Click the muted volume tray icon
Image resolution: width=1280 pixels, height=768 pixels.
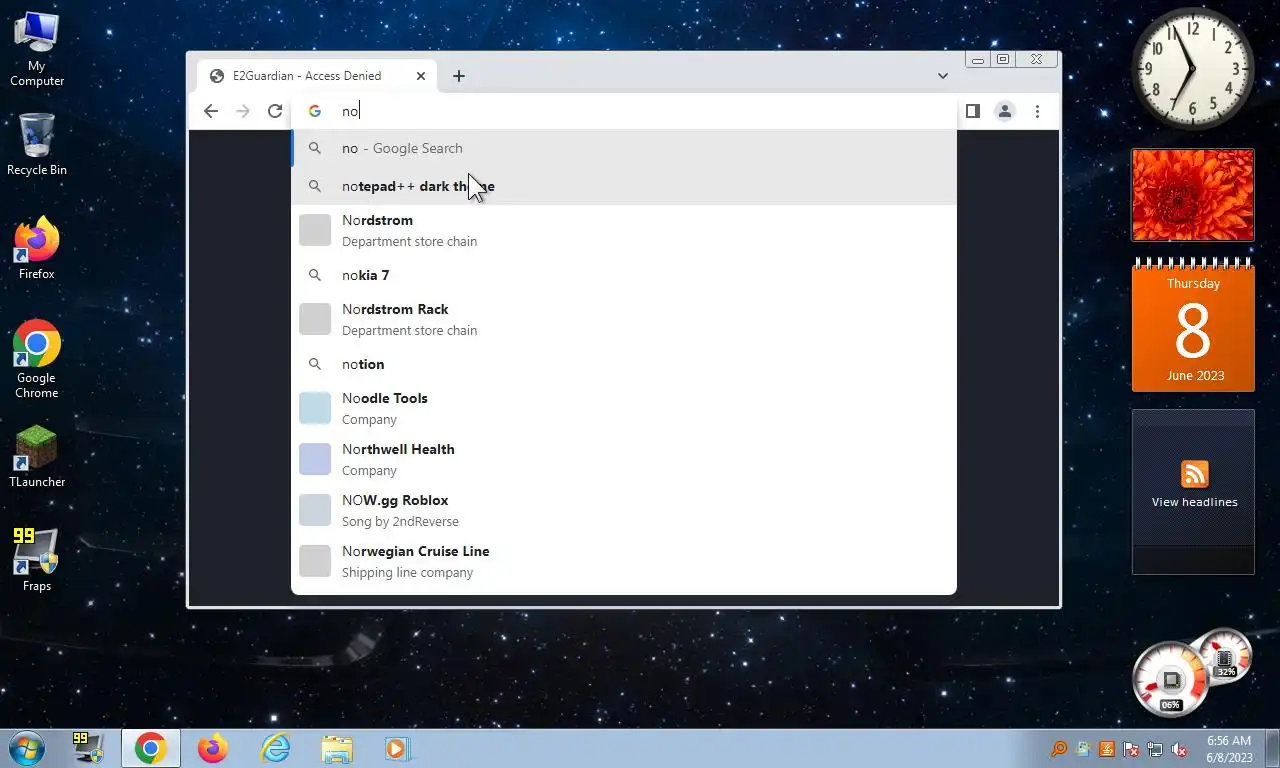click(x=1180, y=749)
